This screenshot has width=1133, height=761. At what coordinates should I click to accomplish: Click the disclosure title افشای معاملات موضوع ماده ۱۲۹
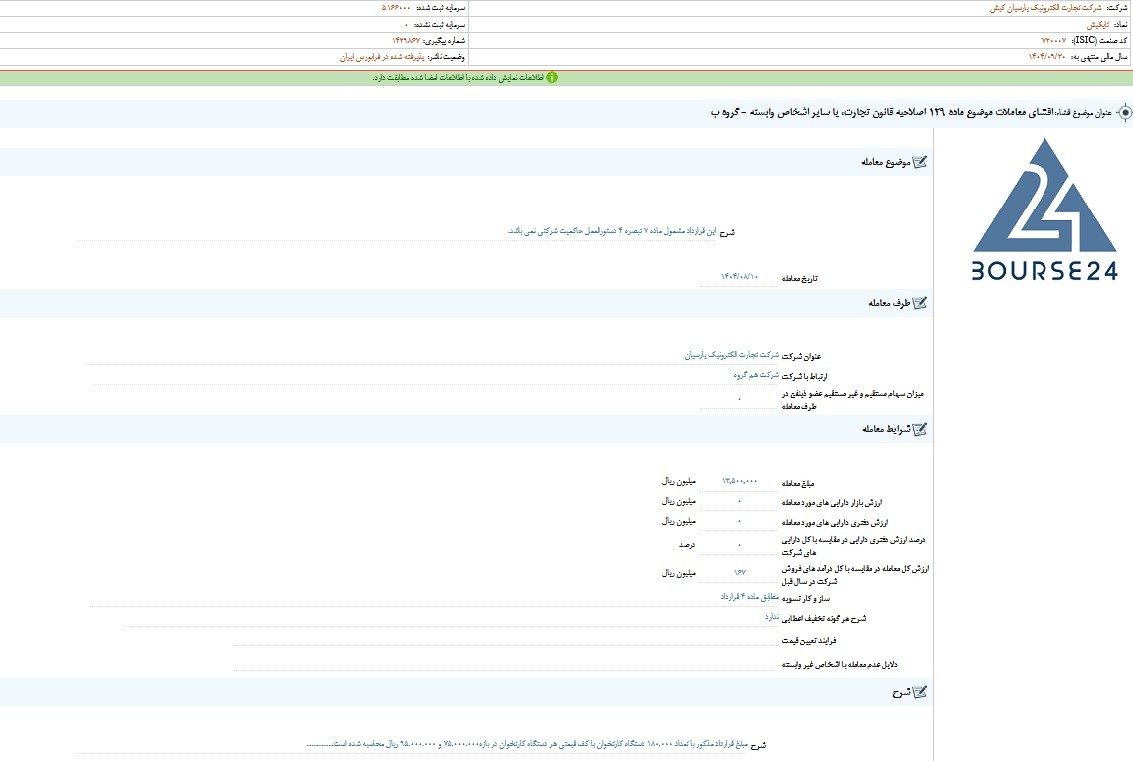(882, 113)
